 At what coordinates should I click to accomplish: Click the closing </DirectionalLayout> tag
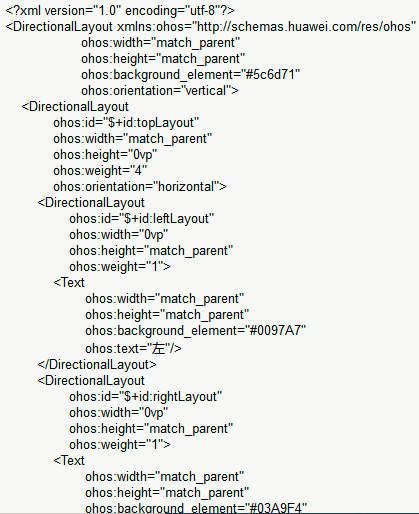[x=97, y=365]
